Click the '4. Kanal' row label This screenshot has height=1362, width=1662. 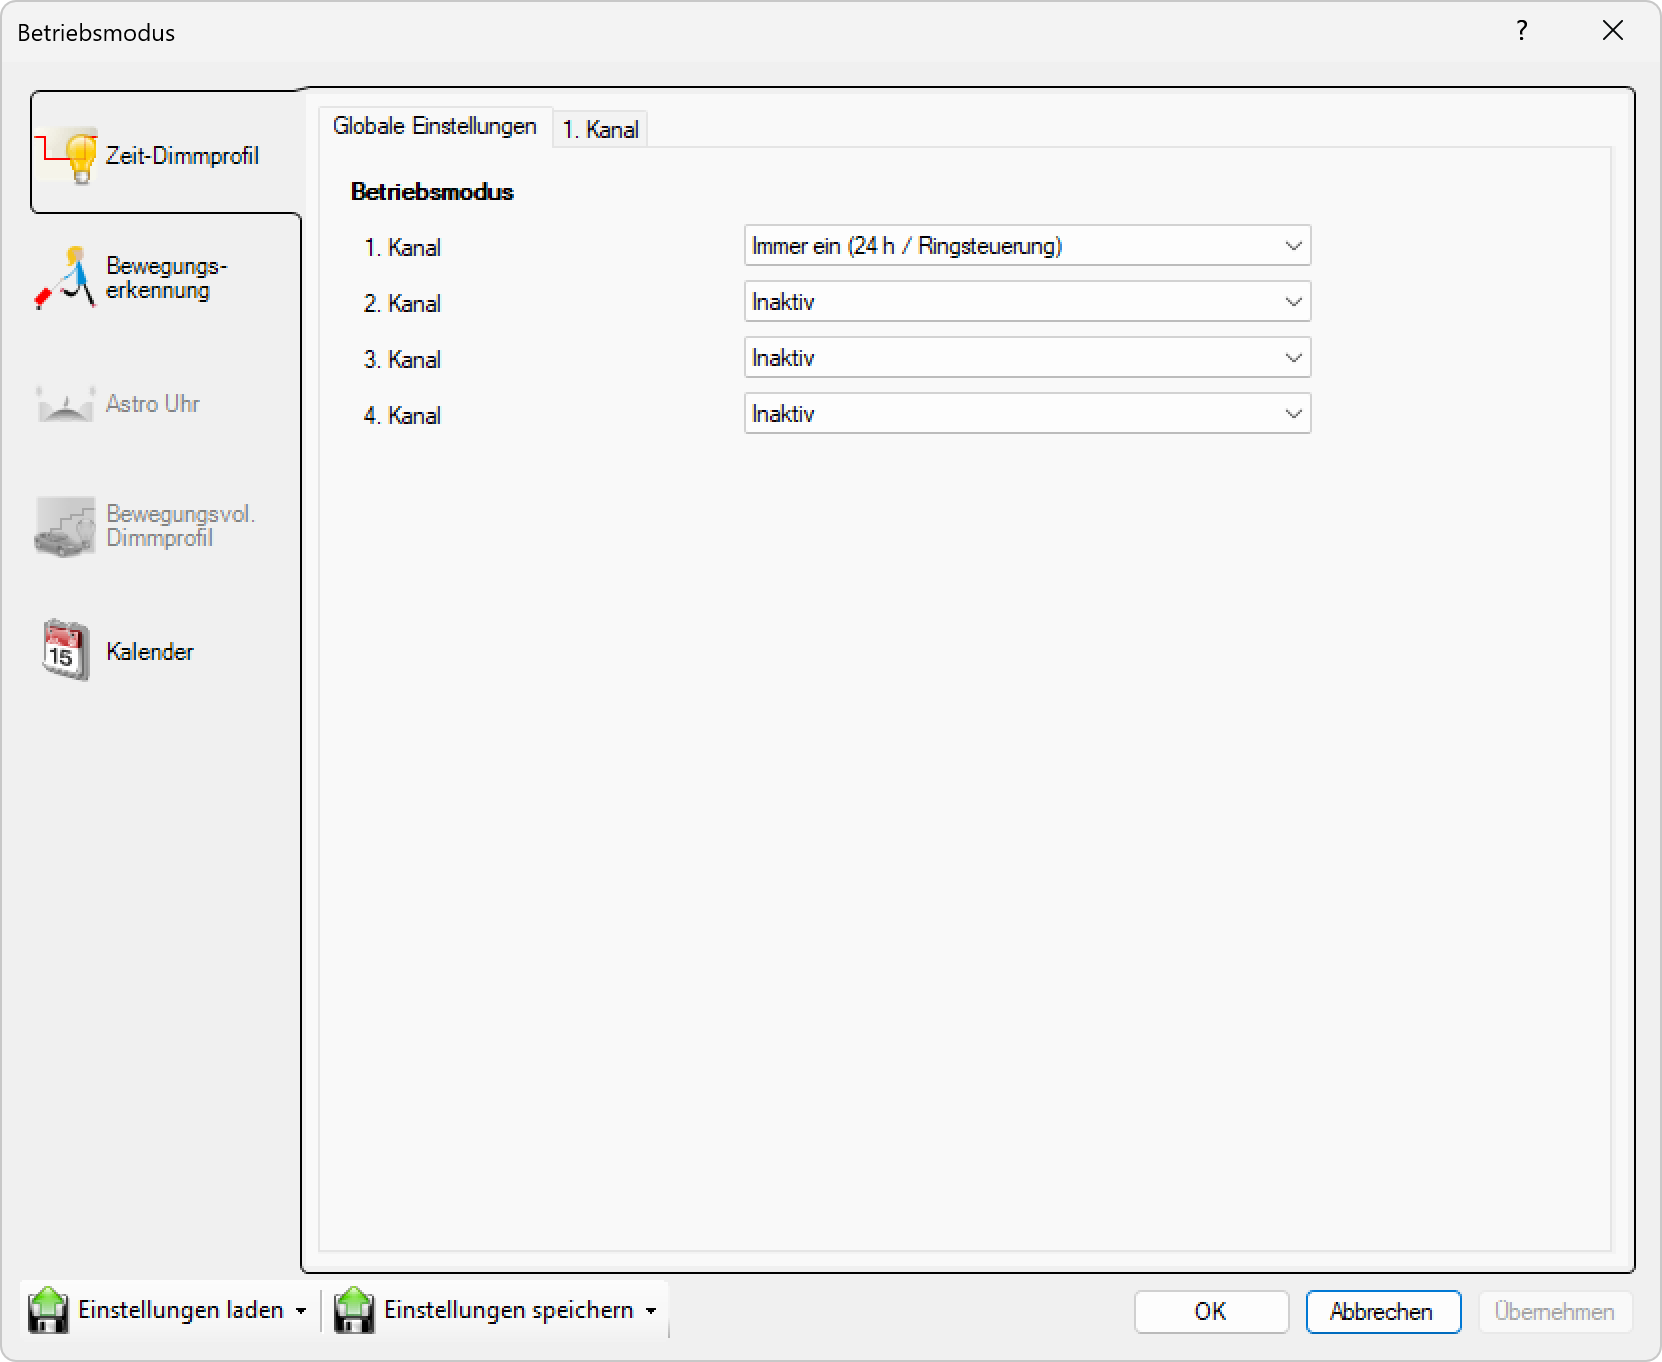(402, 416)
